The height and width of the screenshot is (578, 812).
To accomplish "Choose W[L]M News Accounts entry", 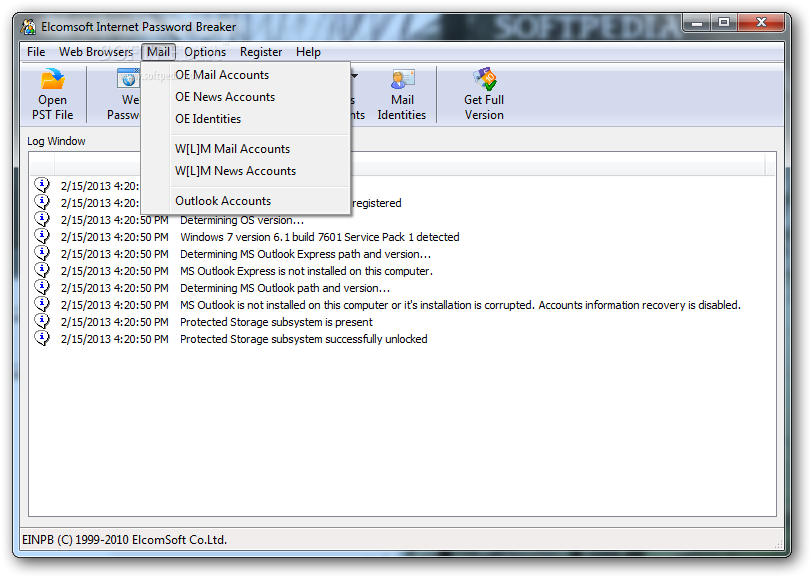I will (245, 171).
